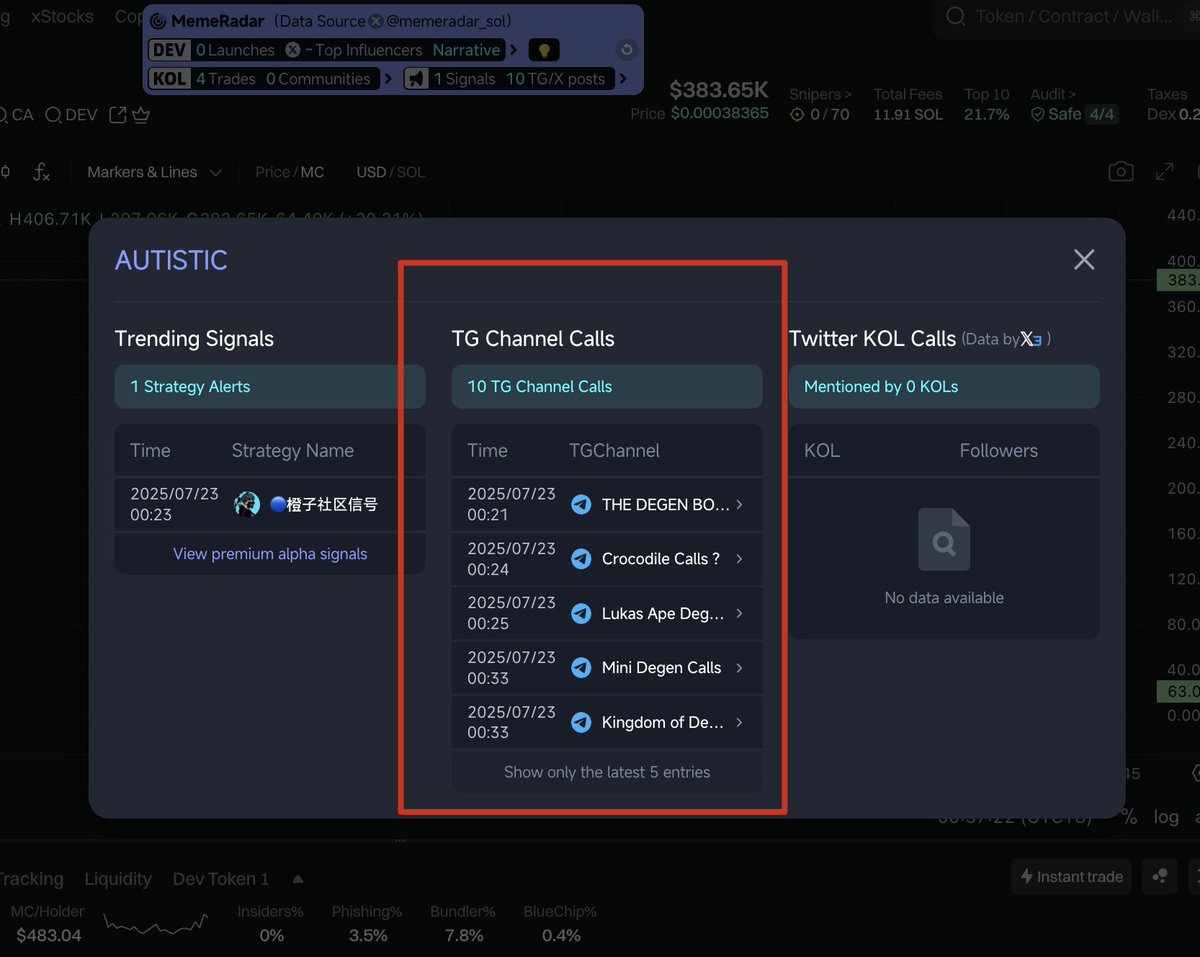Click Telegram icon beside Crocodile Calls

pos(581,559)
